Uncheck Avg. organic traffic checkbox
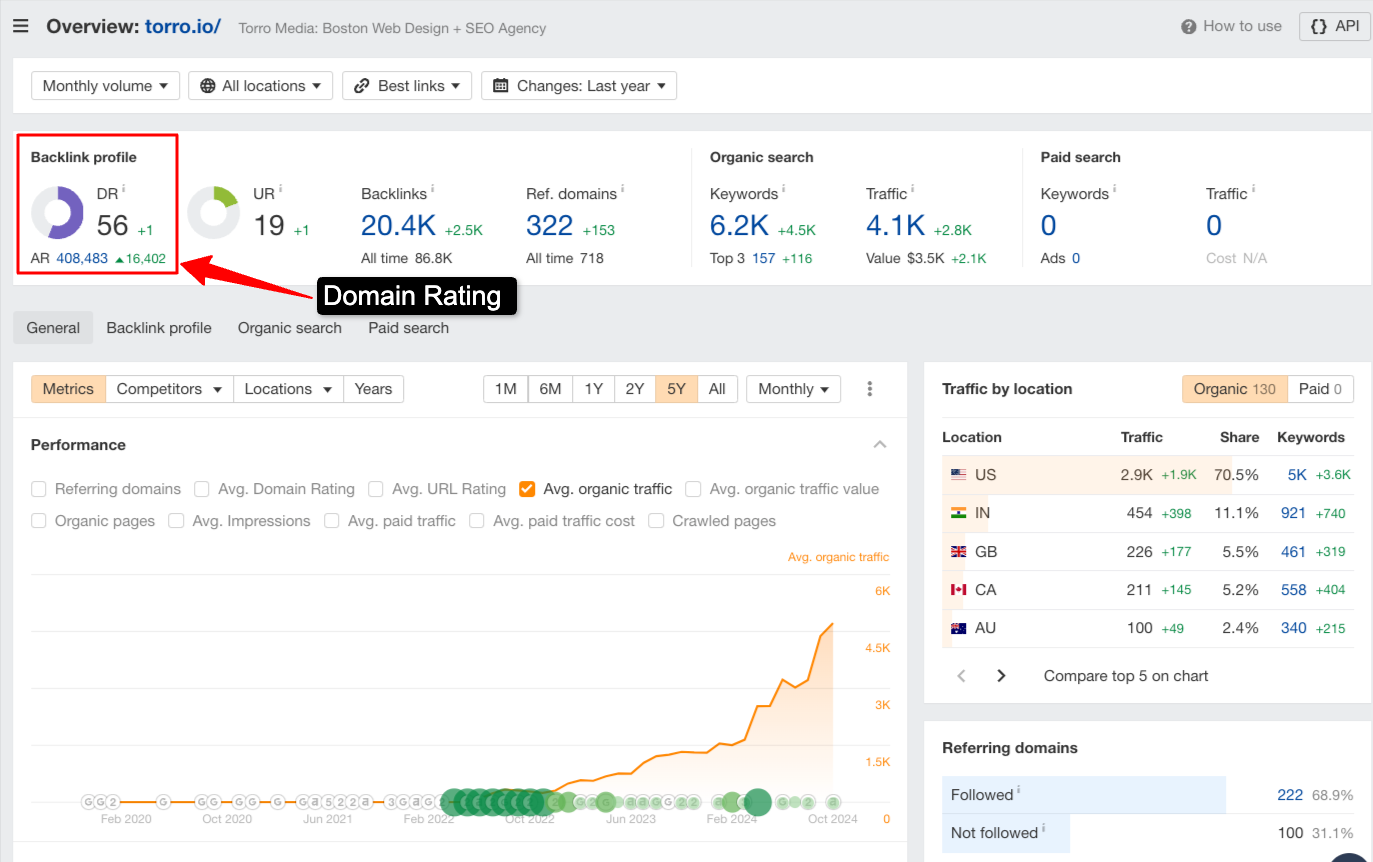This screenshot has width=1373, height=862. click(527, 489)
